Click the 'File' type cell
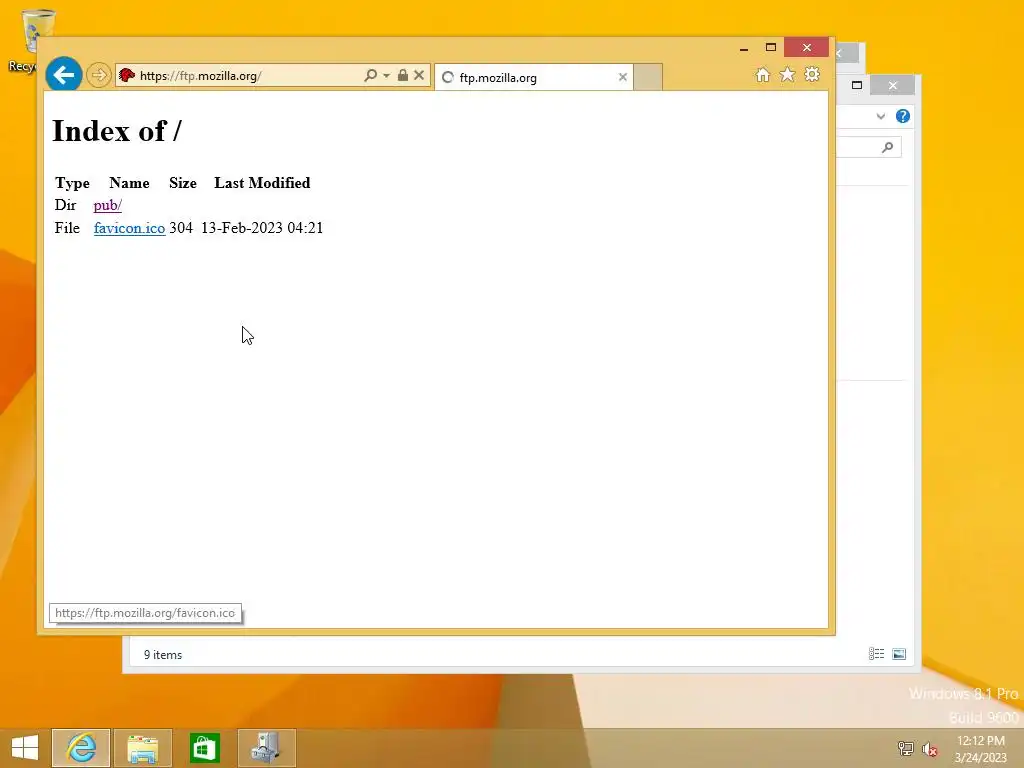 (67, 228)
